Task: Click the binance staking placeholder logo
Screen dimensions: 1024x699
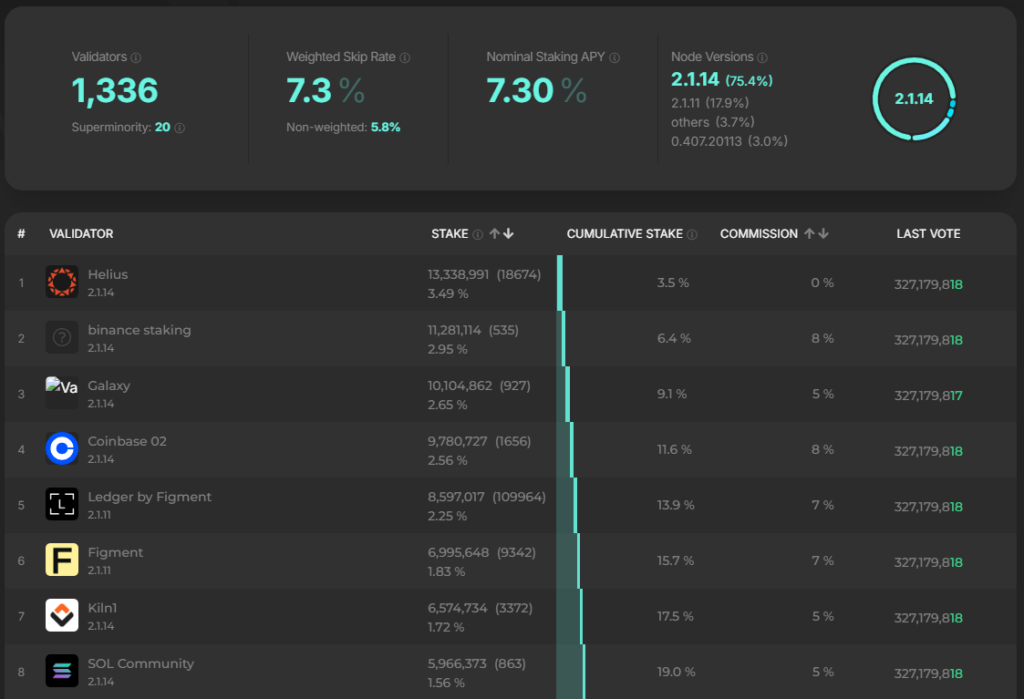Action: [x=62, y=337]
